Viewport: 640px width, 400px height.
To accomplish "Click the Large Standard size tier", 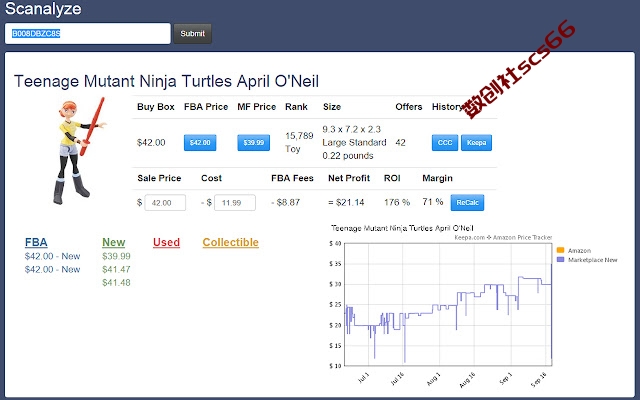I will click(x=354, y=142).
